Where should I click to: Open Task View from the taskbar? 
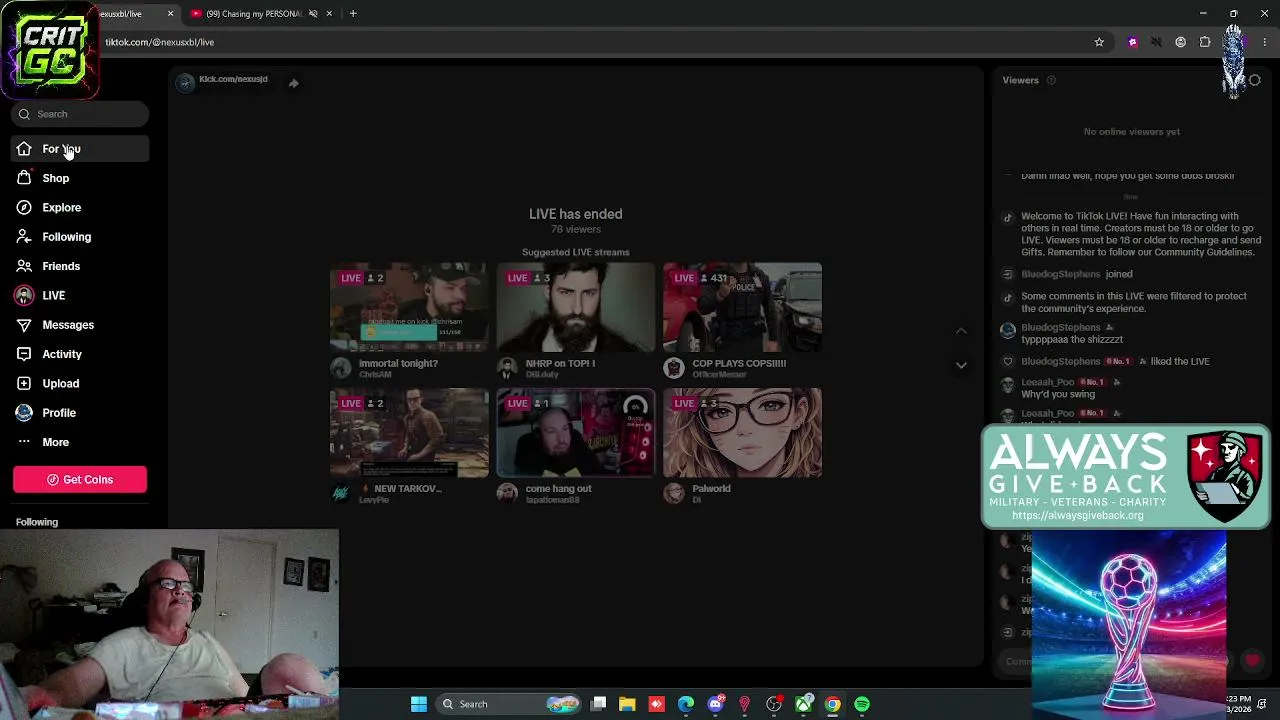pos(598,704)
